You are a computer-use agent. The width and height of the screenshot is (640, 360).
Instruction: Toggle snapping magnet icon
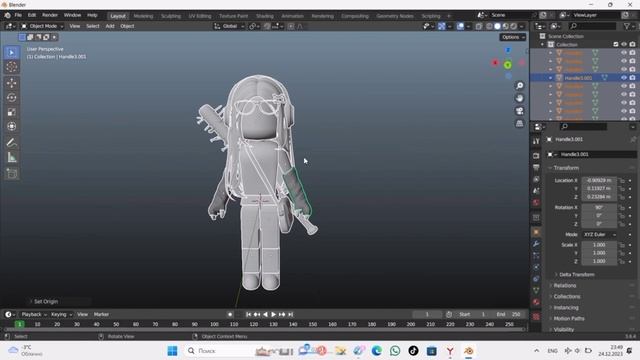tap(267, 26)
